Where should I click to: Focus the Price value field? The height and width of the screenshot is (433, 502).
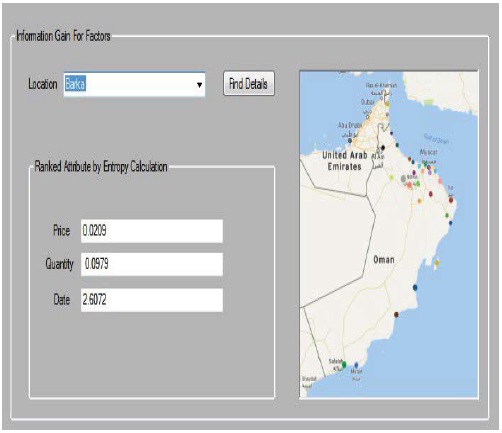[x=152, y=231]
